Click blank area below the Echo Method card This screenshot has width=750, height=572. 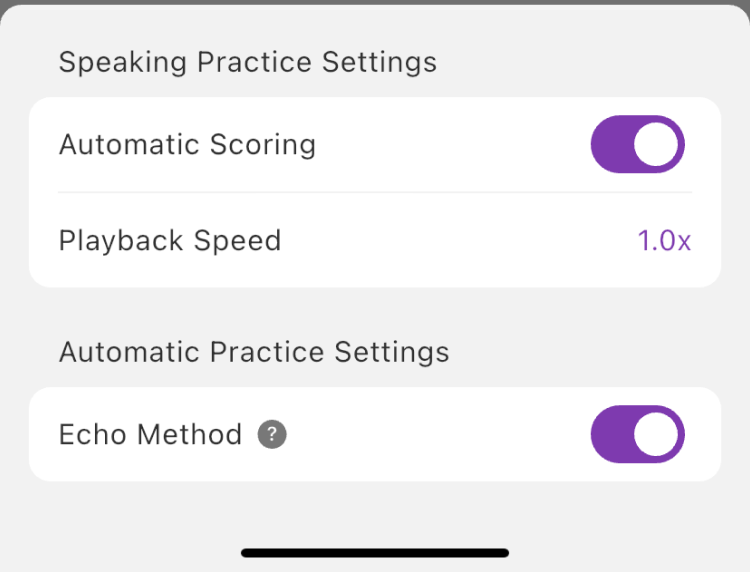pos(375,510)
